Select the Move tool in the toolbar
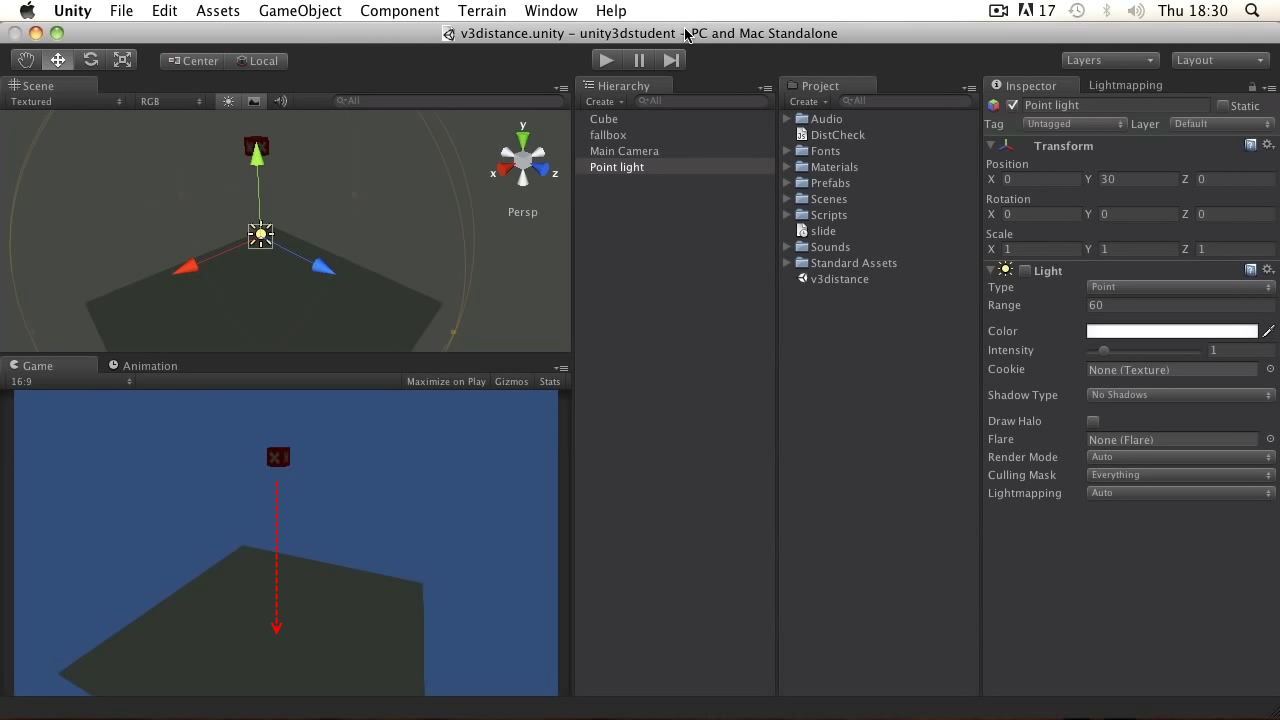The image size is (1280, 720). click(x=58, y=60)
